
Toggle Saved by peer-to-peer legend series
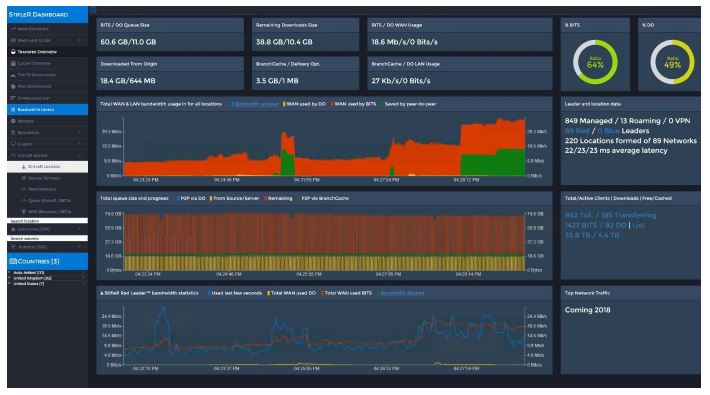point(408,104)
